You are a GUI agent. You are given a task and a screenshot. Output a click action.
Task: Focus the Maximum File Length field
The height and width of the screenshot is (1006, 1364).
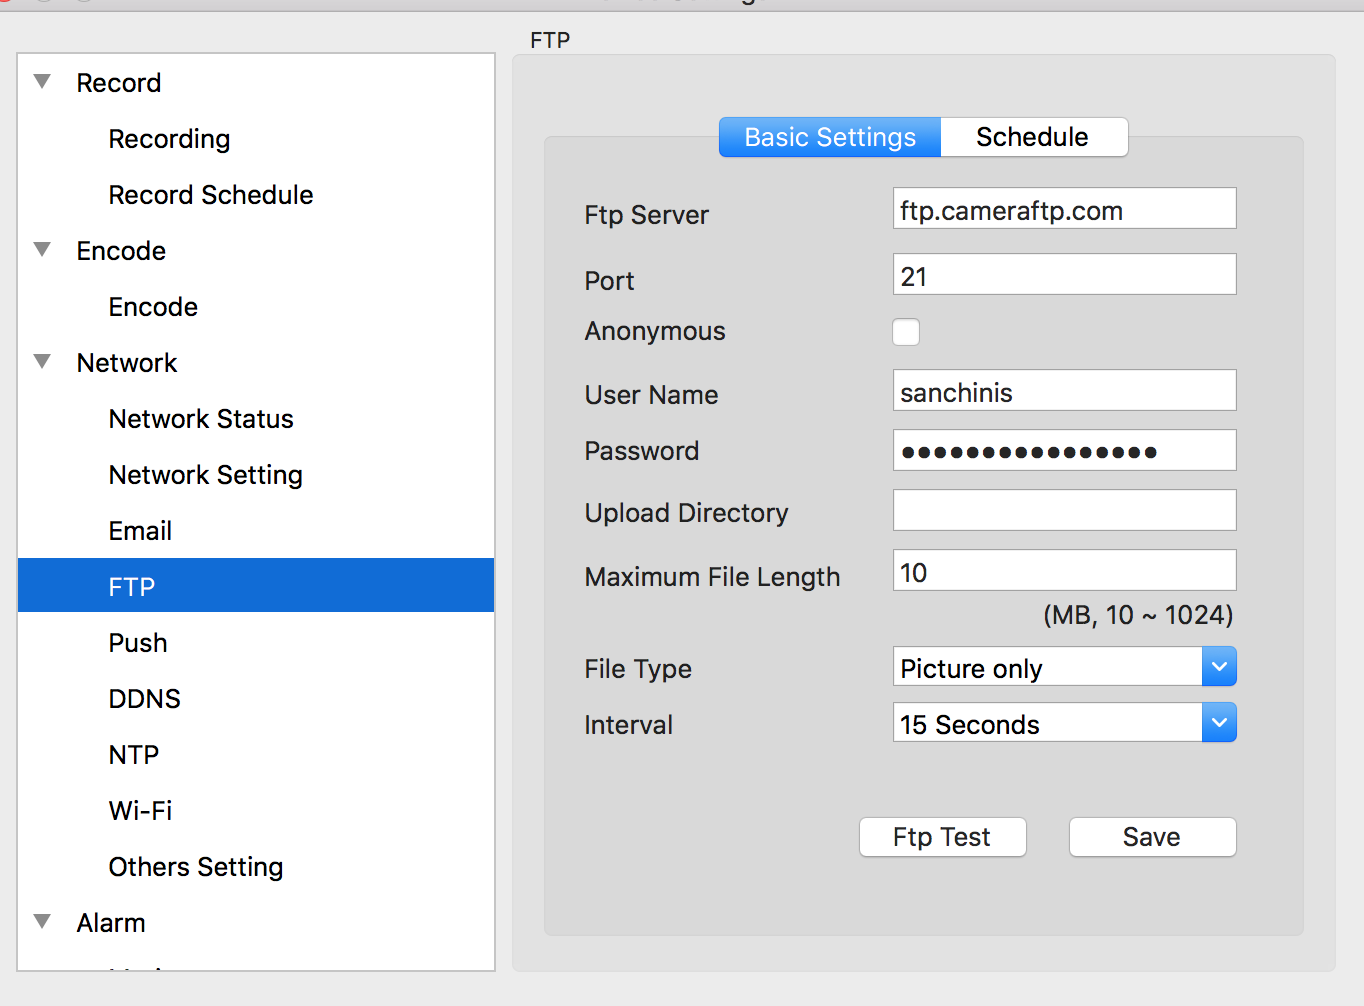1064,571
